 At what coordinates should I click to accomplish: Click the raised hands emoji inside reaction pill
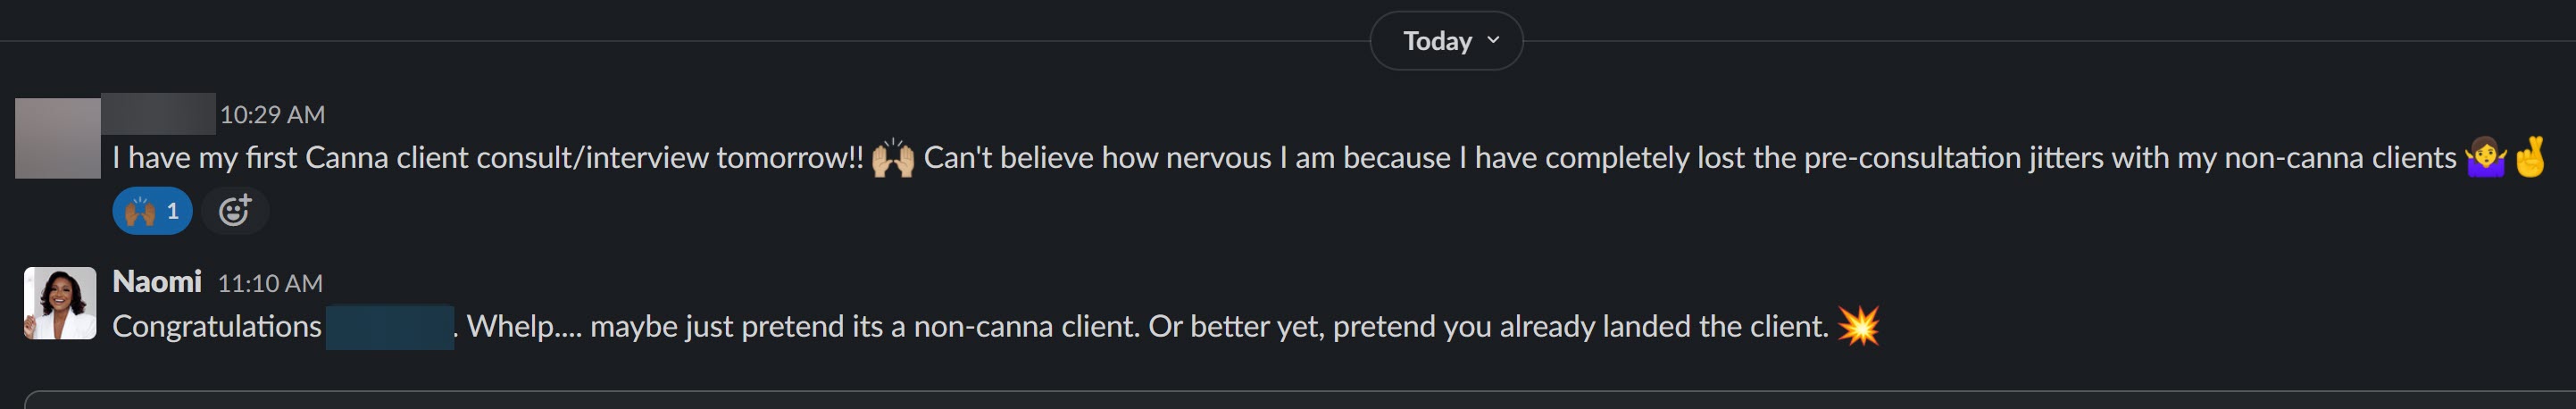139,211
